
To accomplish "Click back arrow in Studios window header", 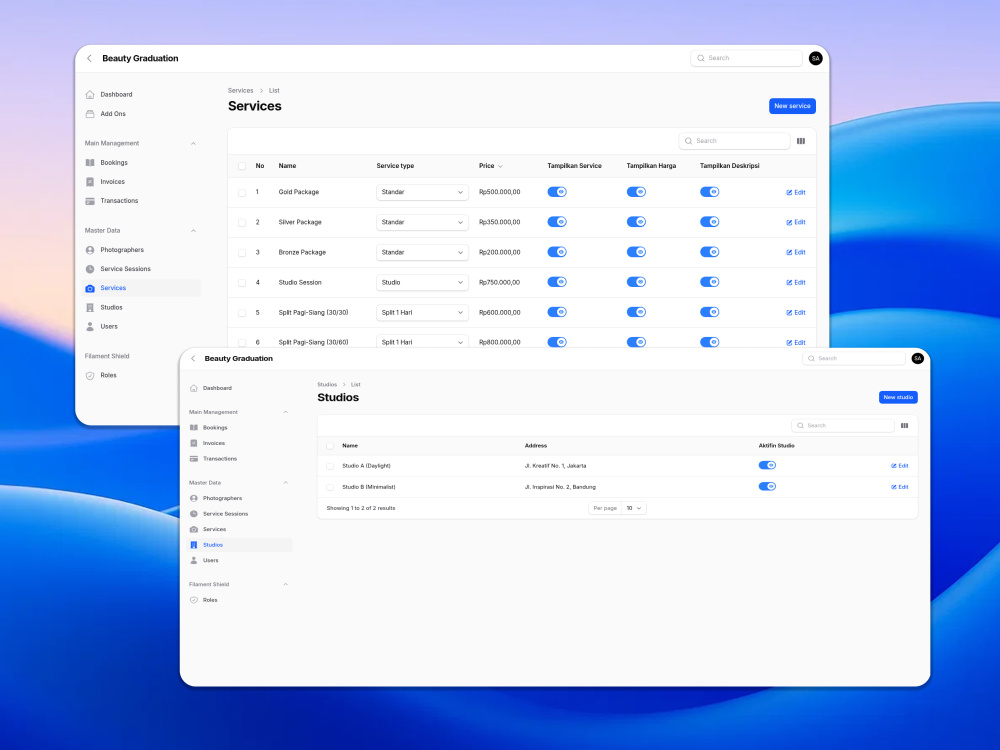I will point(193,358).
